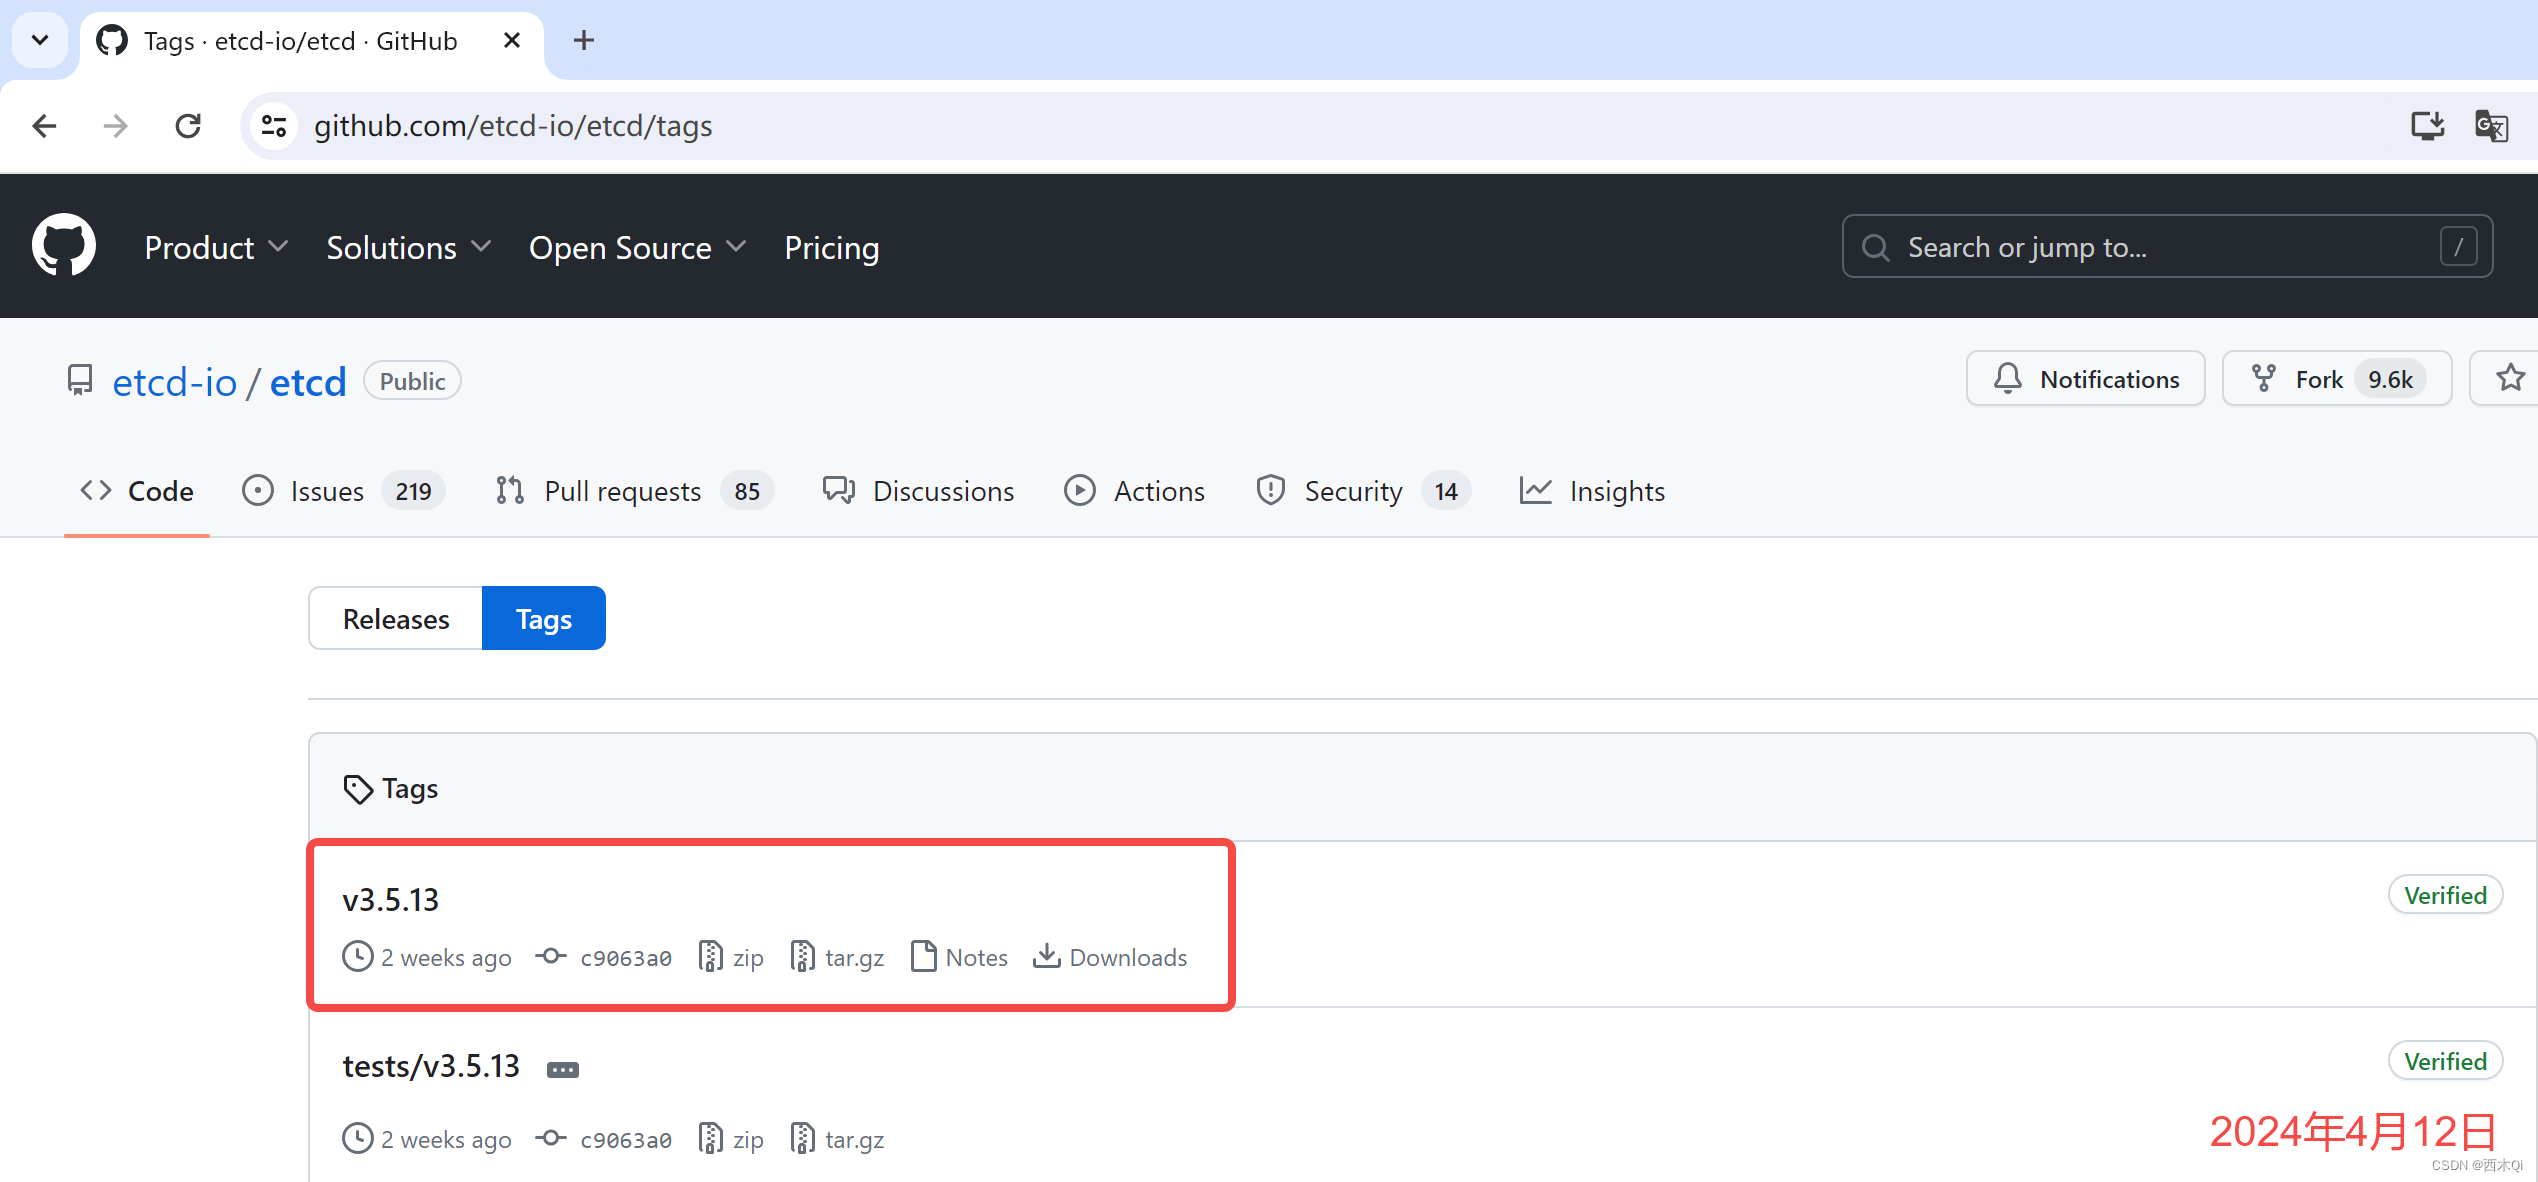Select the Tags toggle button

click(543, 619)
